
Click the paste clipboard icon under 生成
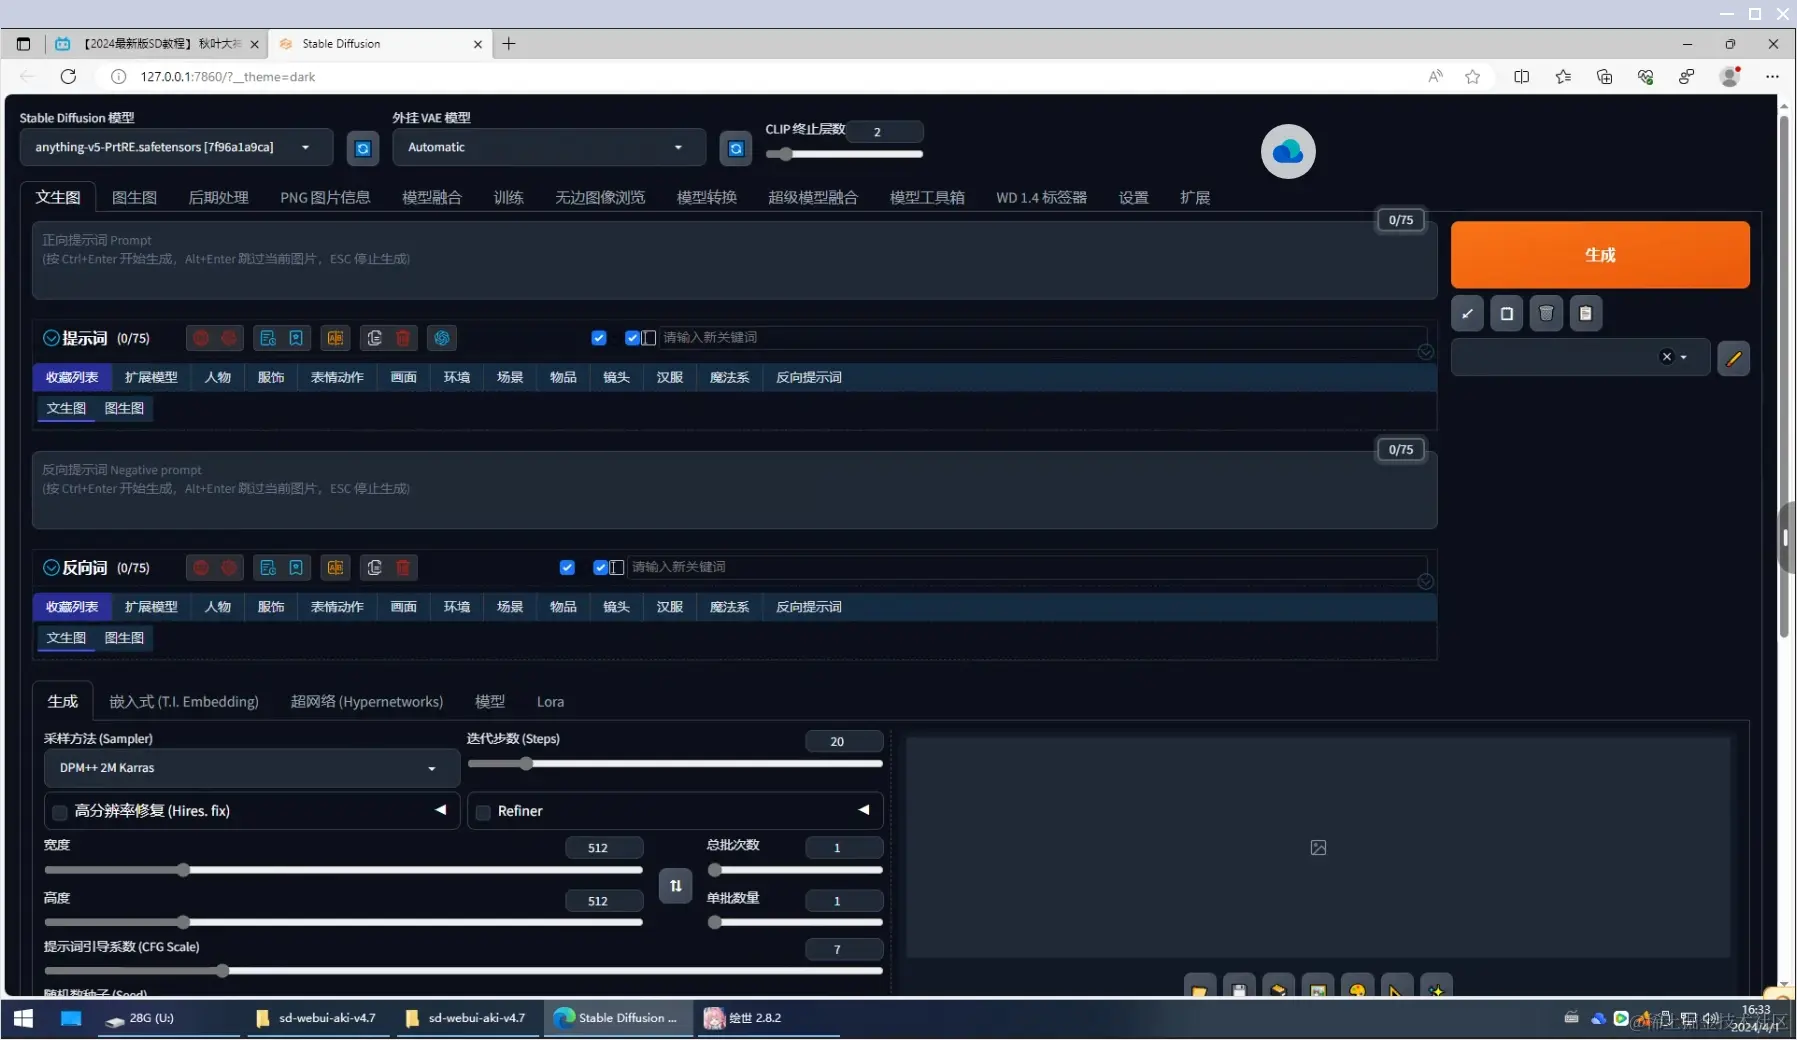click(x=1586, y=314)
